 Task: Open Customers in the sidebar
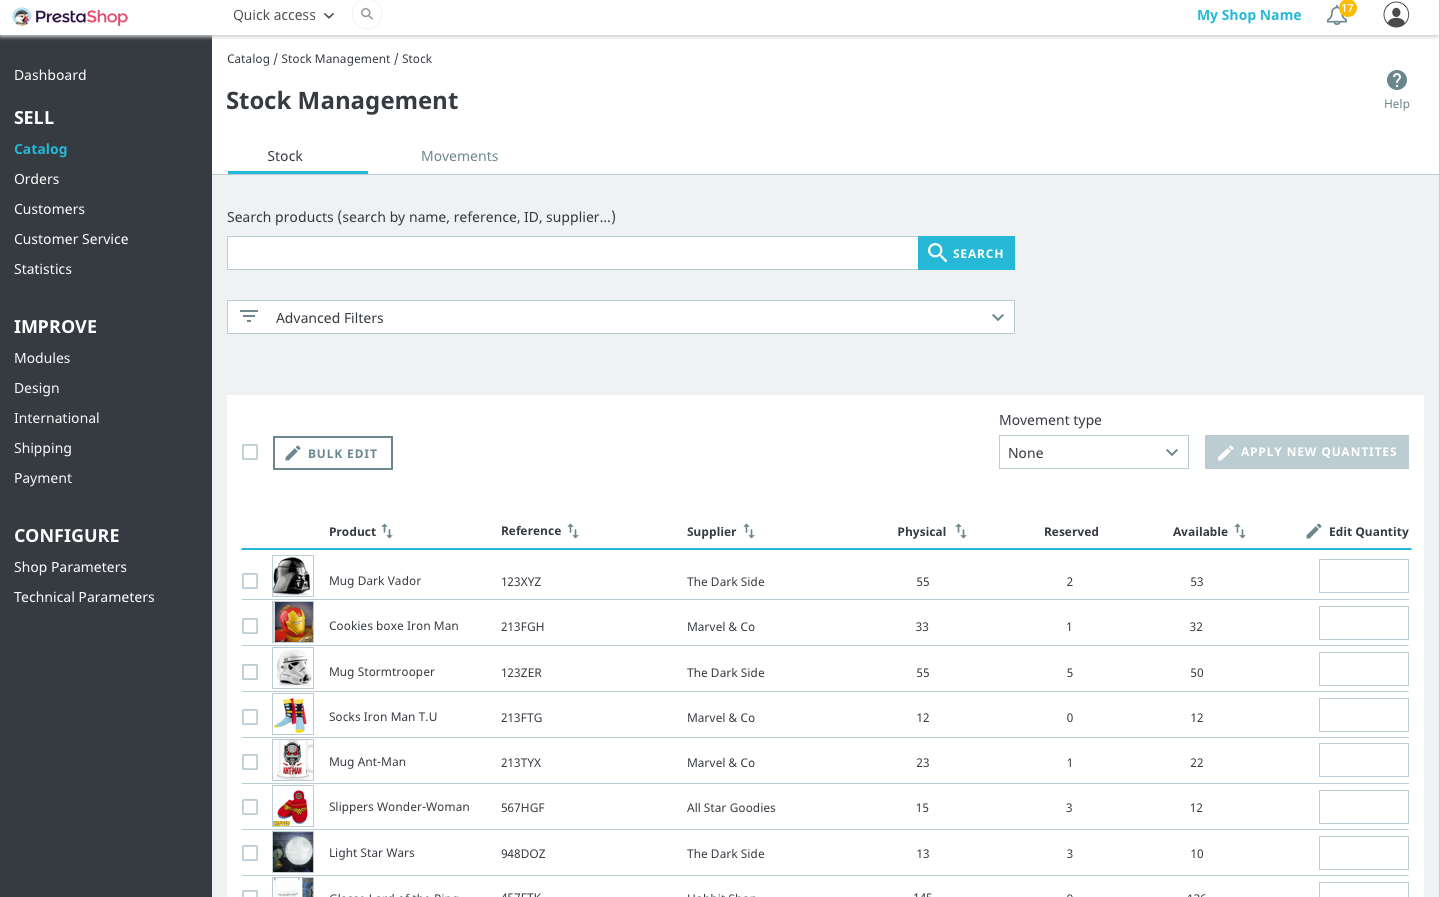tap(49, 209)
